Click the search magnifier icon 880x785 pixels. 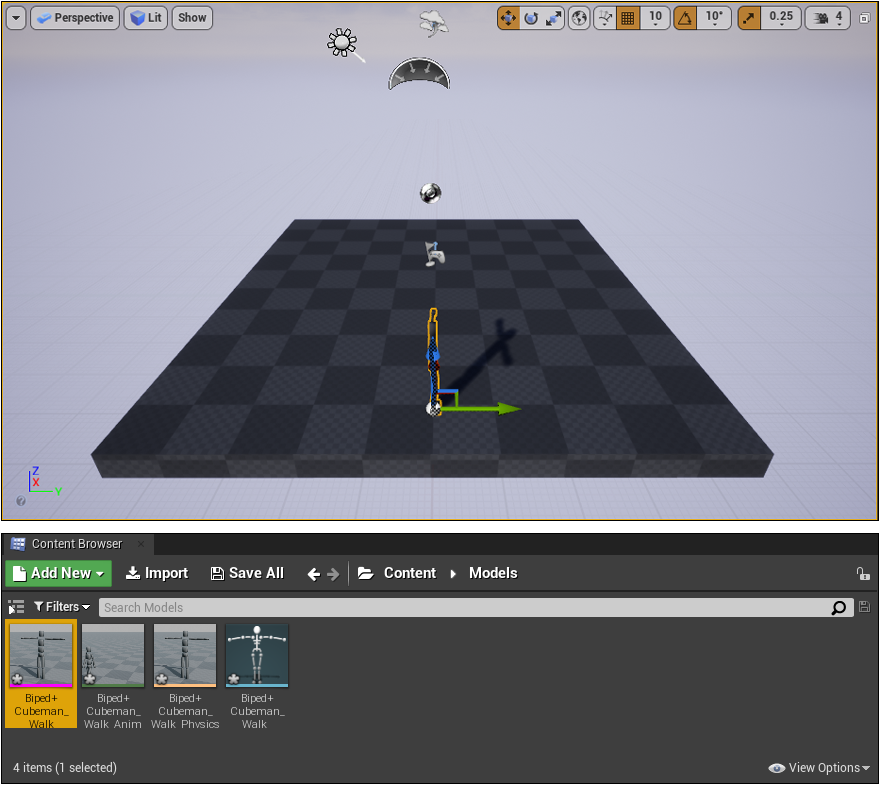pos(839,608)
